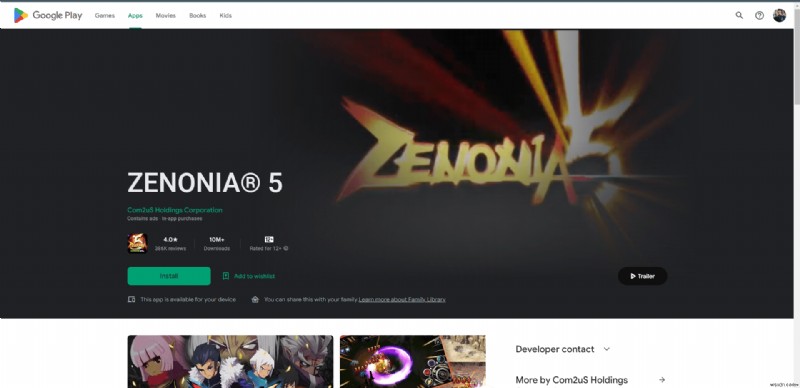
Task: Switch to the Books tab
Action: coord(197,15)
